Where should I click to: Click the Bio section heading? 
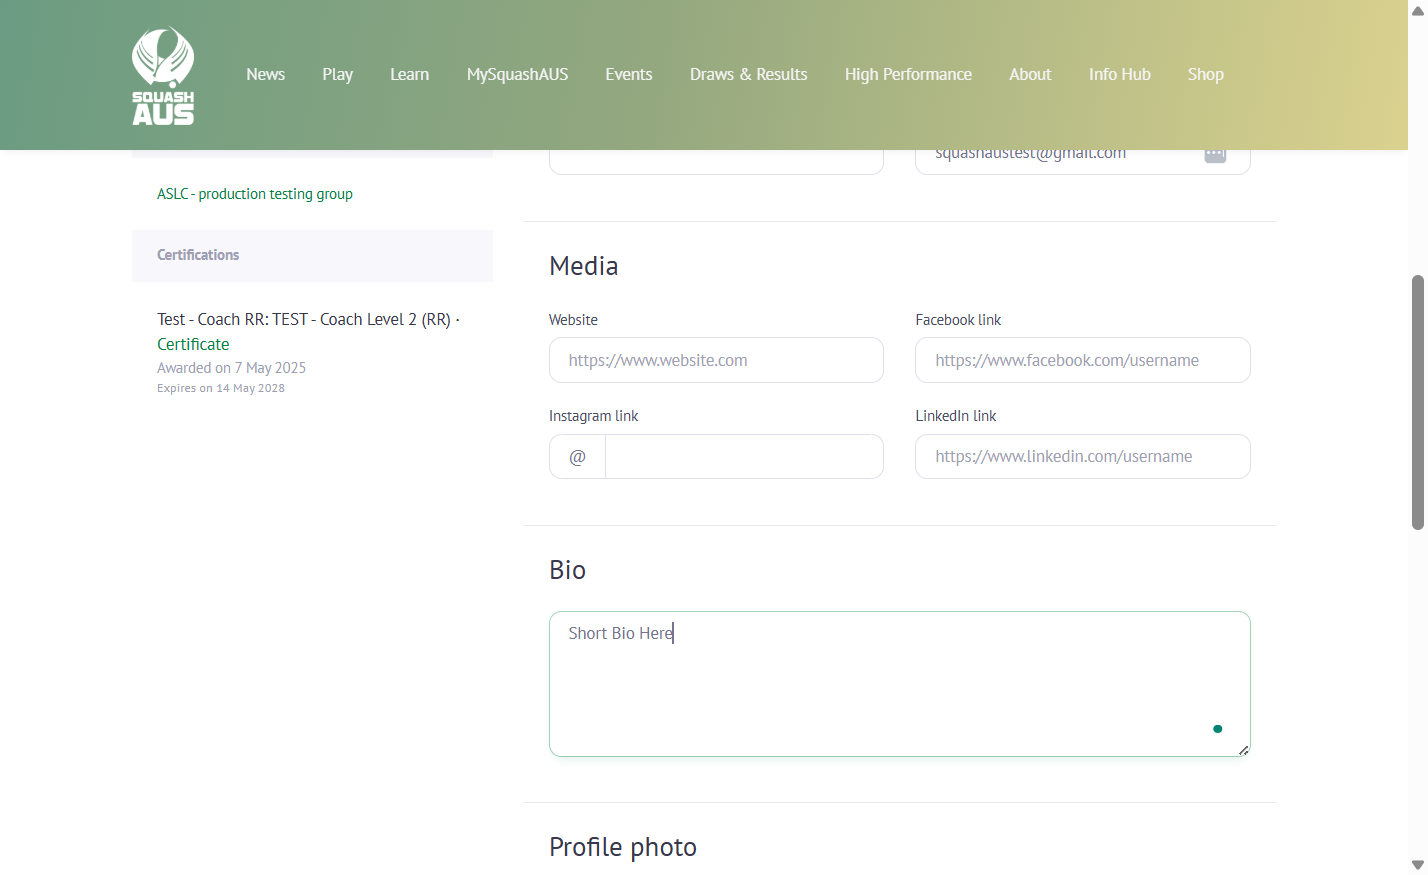point(567,570)
